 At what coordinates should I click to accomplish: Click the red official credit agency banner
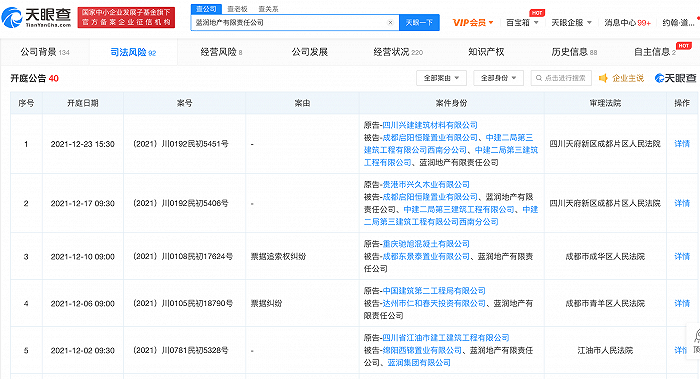(x=126, y=17)
